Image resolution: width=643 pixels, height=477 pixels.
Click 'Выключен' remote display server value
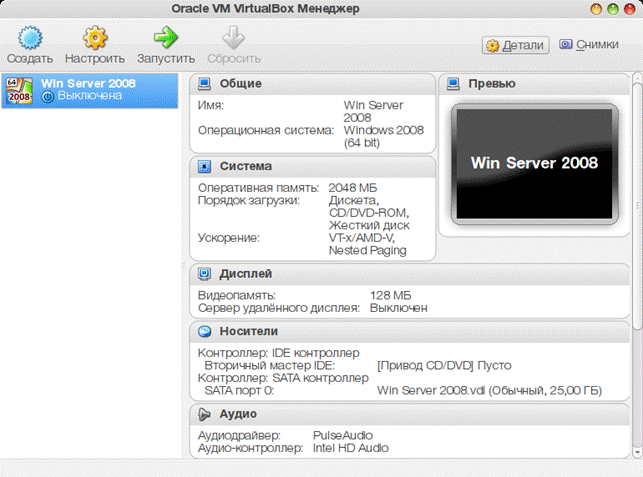[399, 308]
